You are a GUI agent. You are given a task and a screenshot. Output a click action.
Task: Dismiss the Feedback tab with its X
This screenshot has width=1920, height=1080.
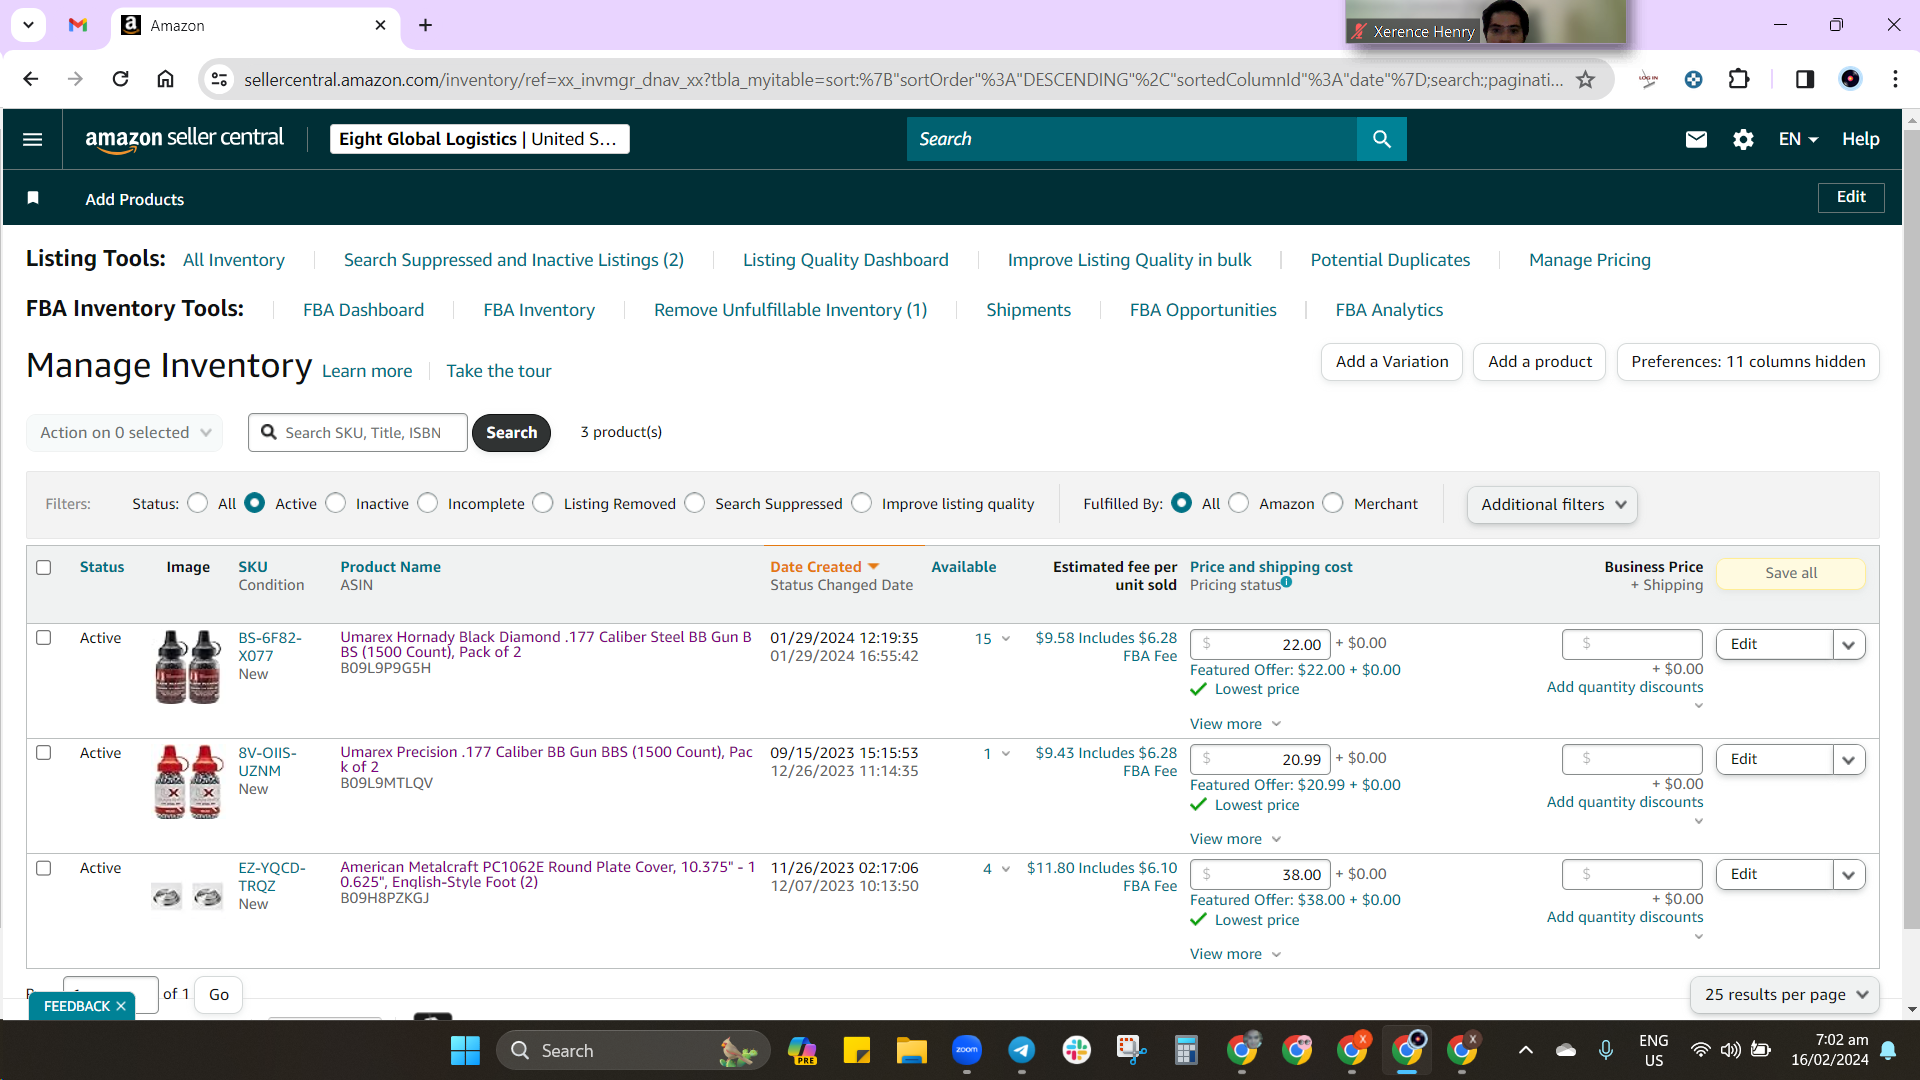[x=121, y=1006]
